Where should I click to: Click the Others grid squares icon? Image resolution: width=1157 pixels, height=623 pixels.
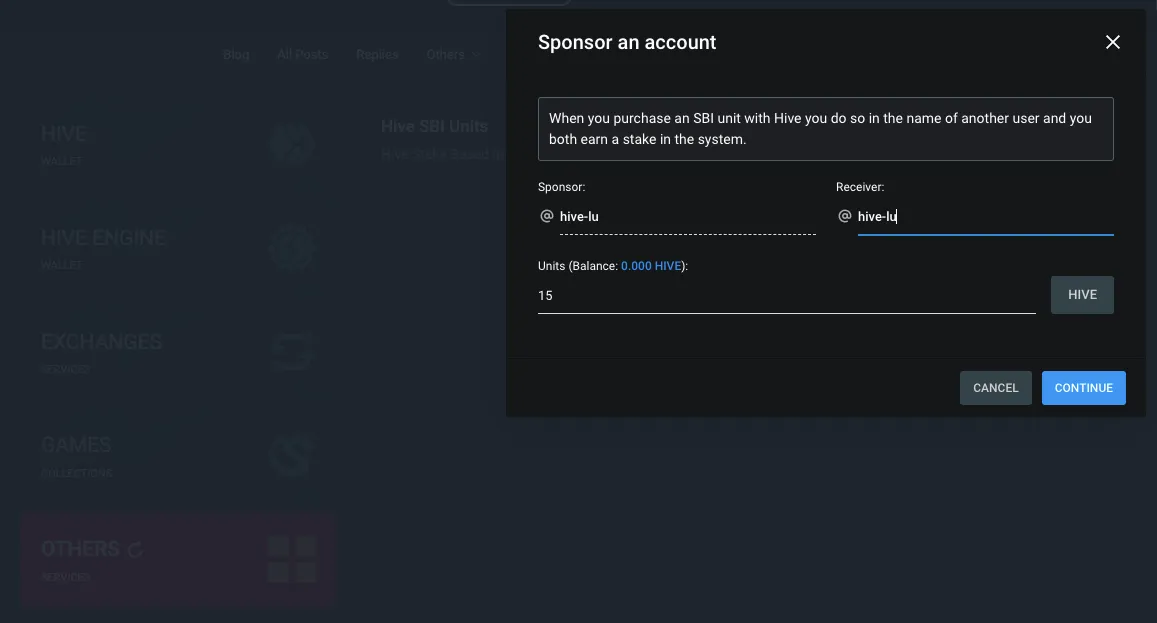click(292, 560)
